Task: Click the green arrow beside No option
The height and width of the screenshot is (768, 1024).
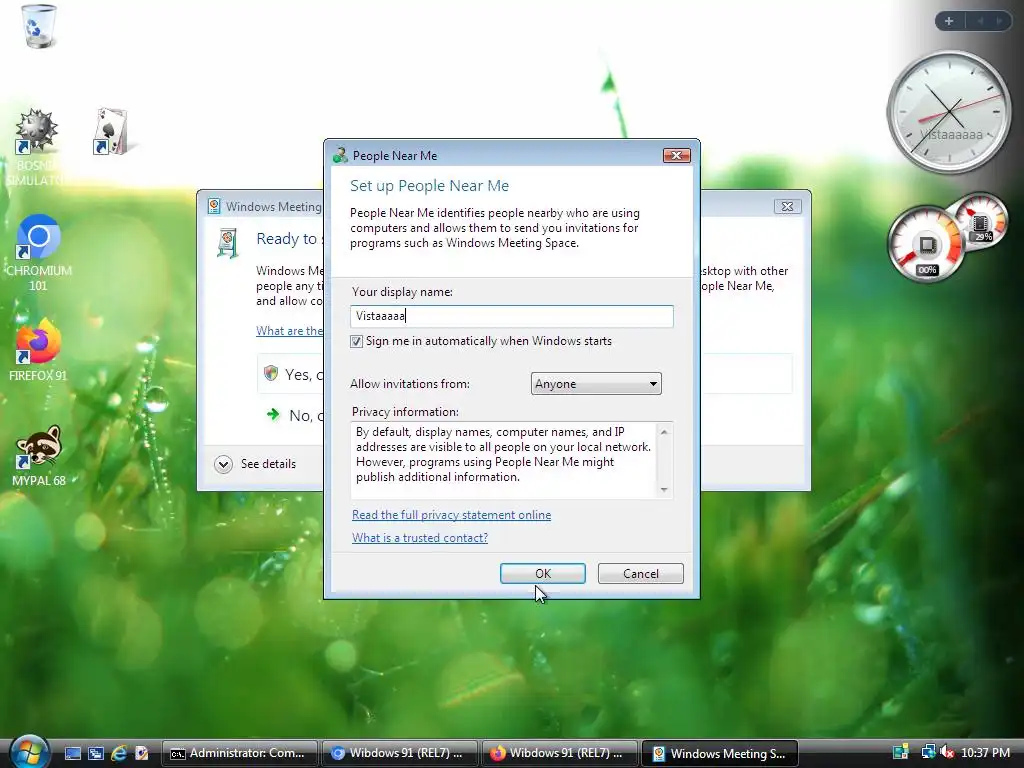Action: click(273, 414)
